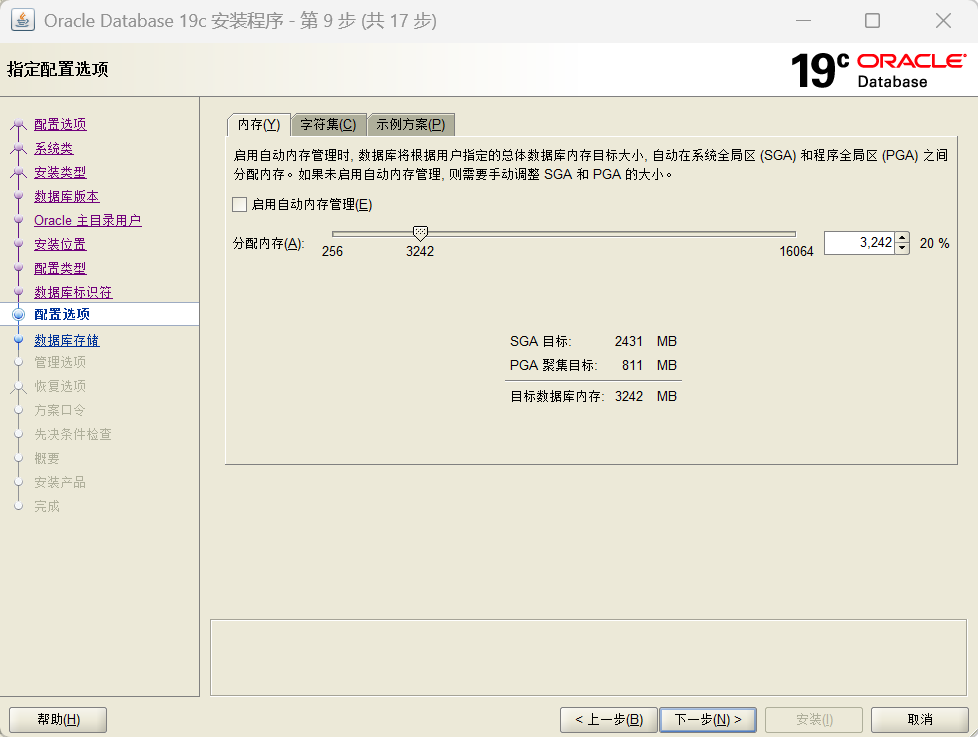Click the 目标数据库内存 value 3242

click(629, 397)
